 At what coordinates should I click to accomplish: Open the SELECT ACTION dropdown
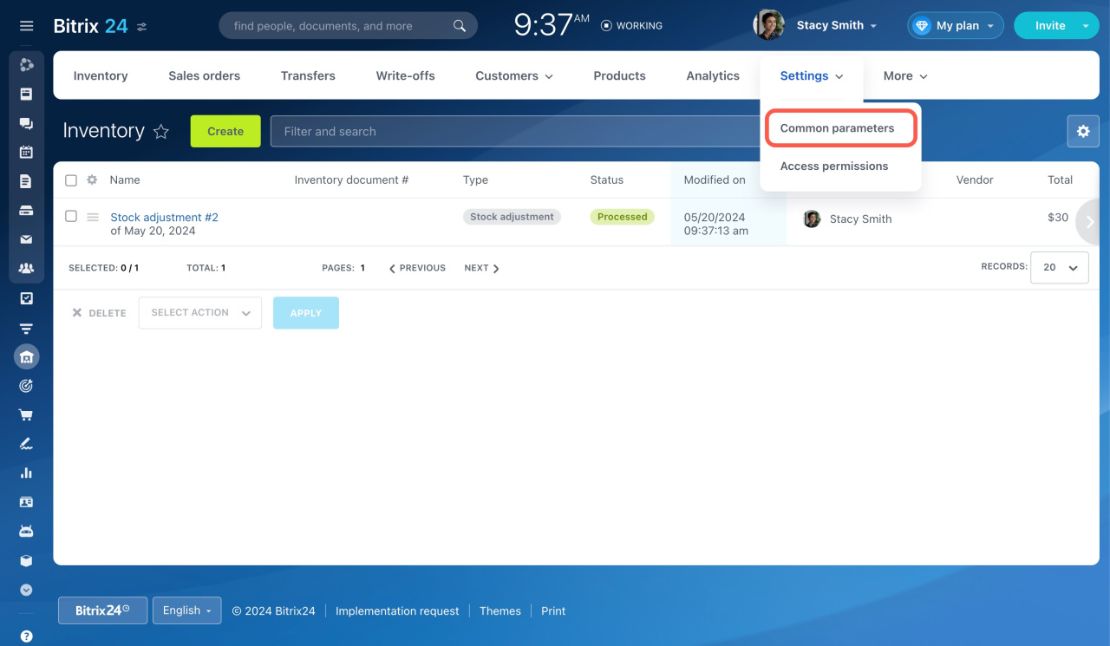(200, 313)
